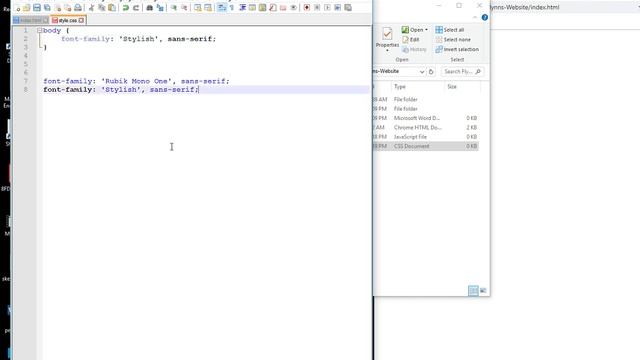Toggle synchronized horizontal scrolling icon
Image resolution: width=640 pixels, height=360 pixels.
click(x=208, y=8)
